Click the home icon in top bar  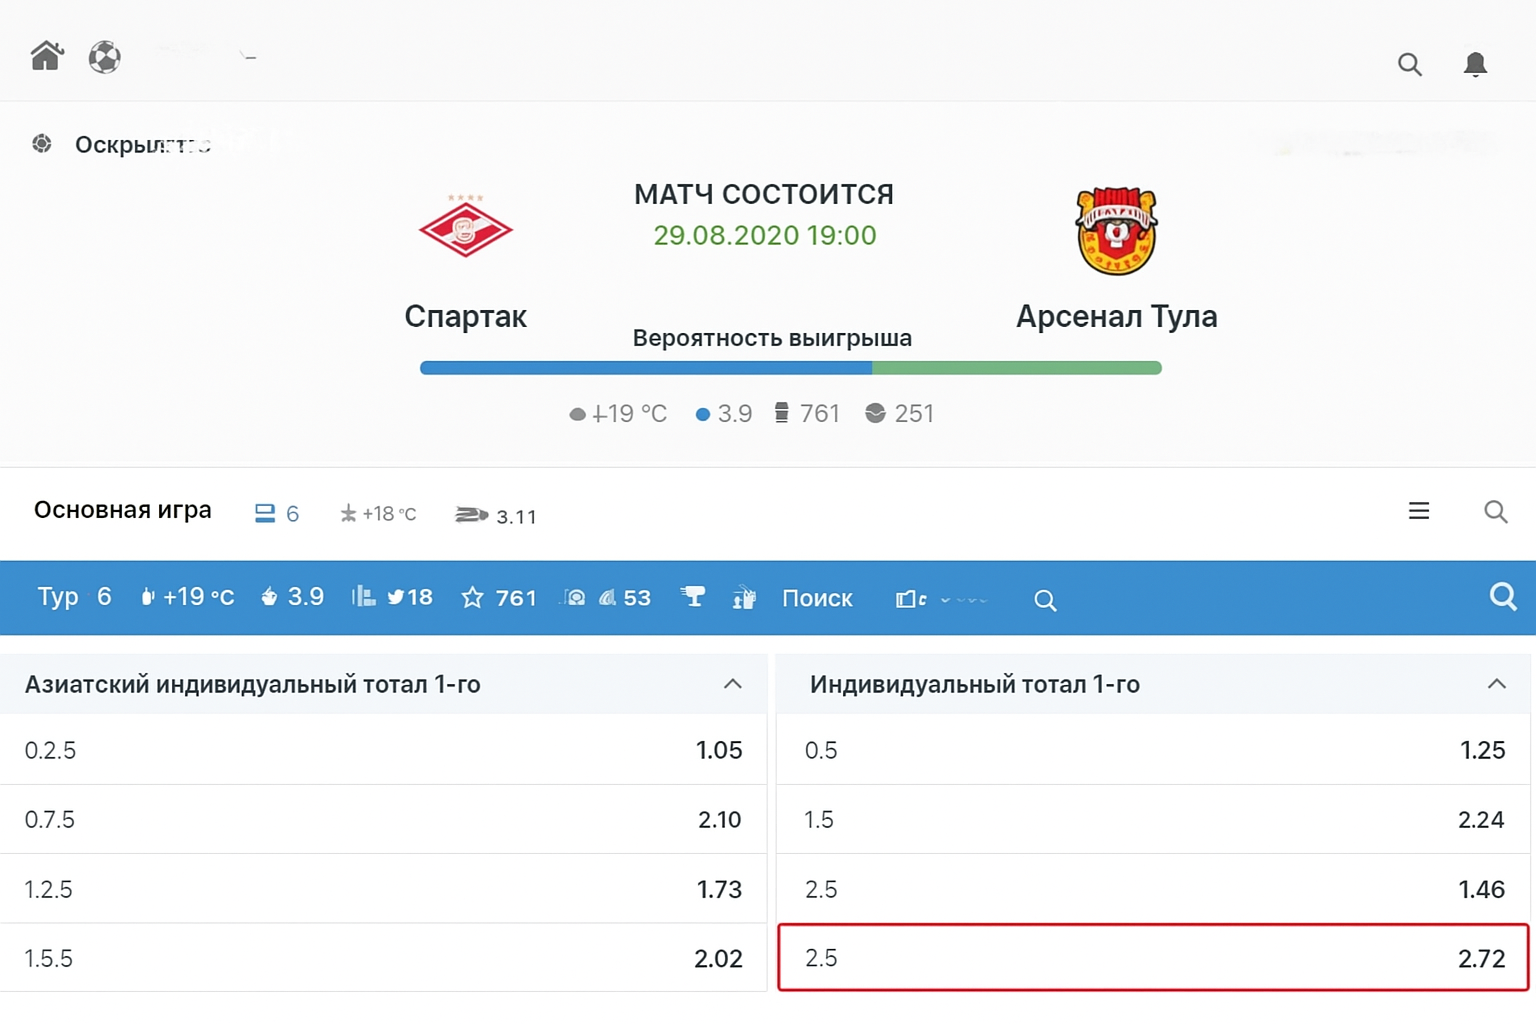click(x=46, y=57)
